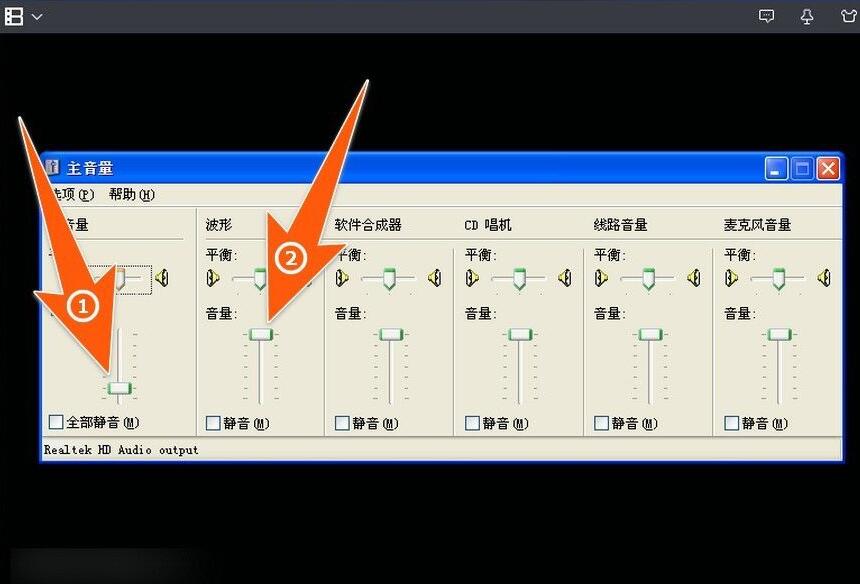Open the film-strip menu icon in viewer bar
The width and height of the screenshot is (860, 584).
[14, 16]
